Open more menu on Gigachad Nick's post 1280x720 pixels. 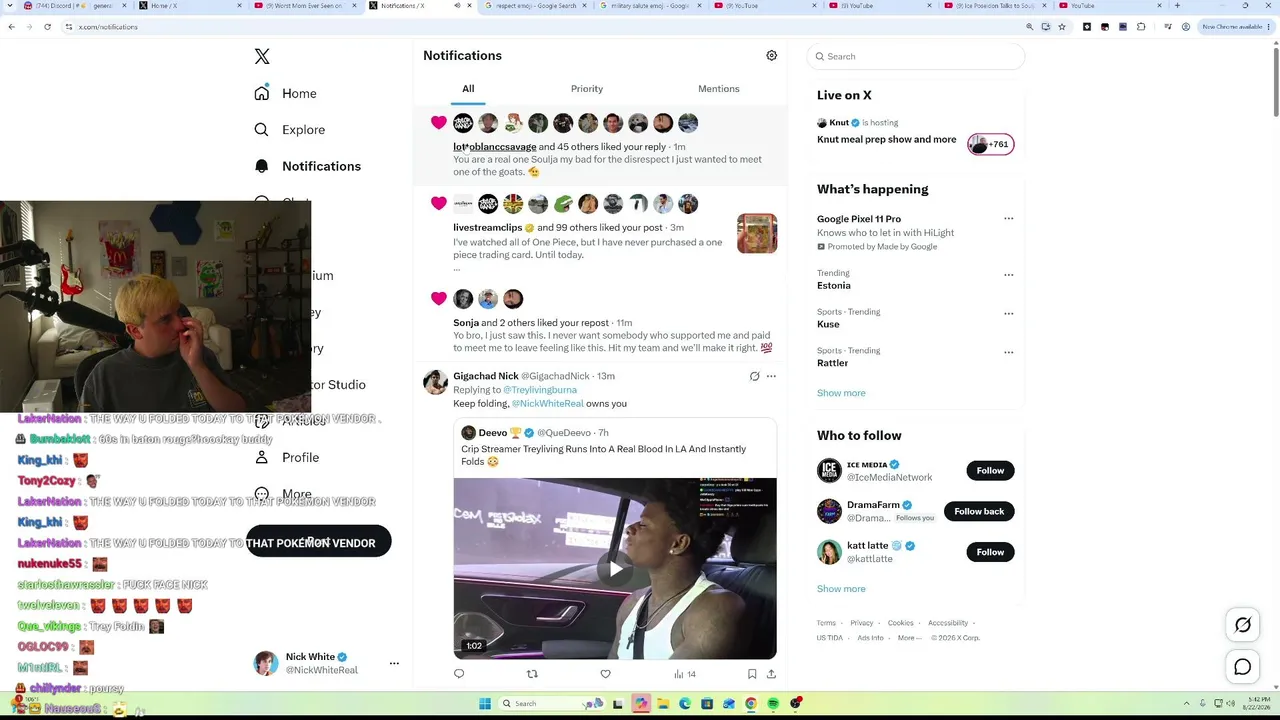(x=771, y=376)
